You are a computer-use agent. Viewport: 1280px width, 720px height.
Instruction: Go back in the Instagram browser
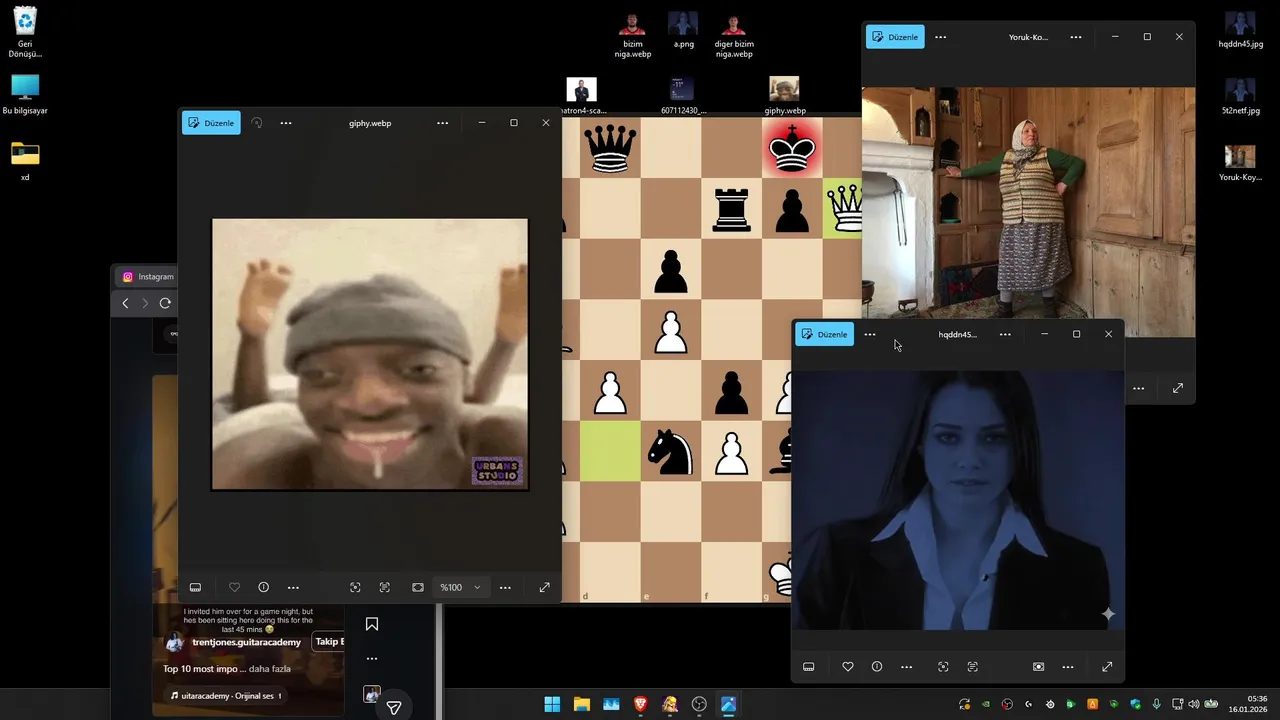click(125, 303)
